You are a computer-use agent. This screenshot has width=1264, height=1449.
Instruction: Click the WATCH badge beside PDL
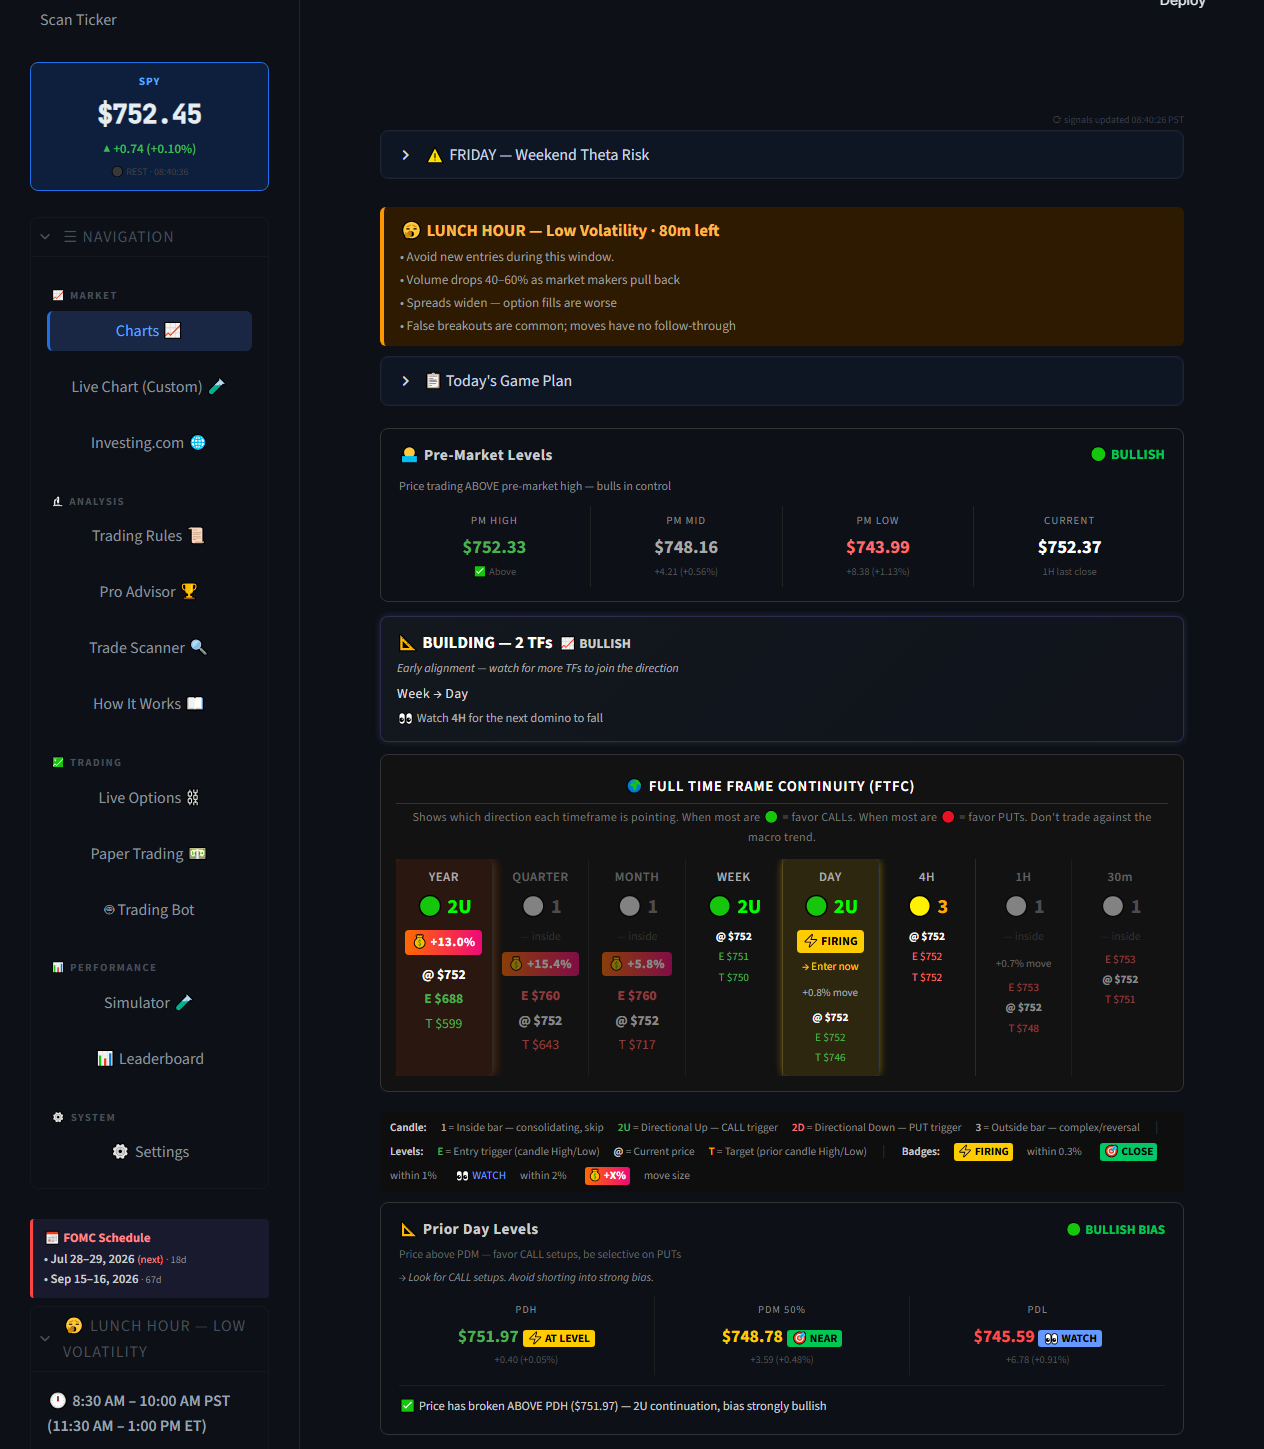[1070, 1338]
